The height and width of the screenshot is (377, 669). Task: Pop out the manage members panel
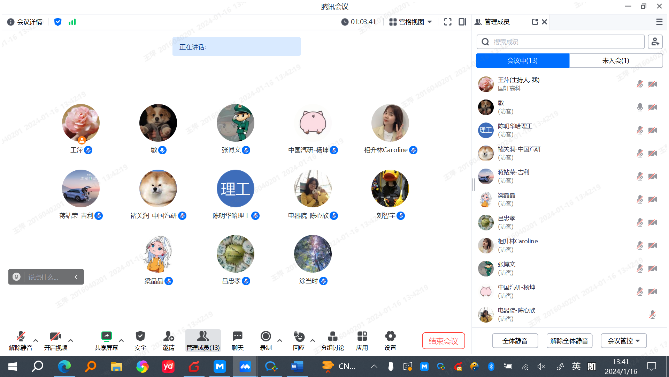(x=535, y=22)
